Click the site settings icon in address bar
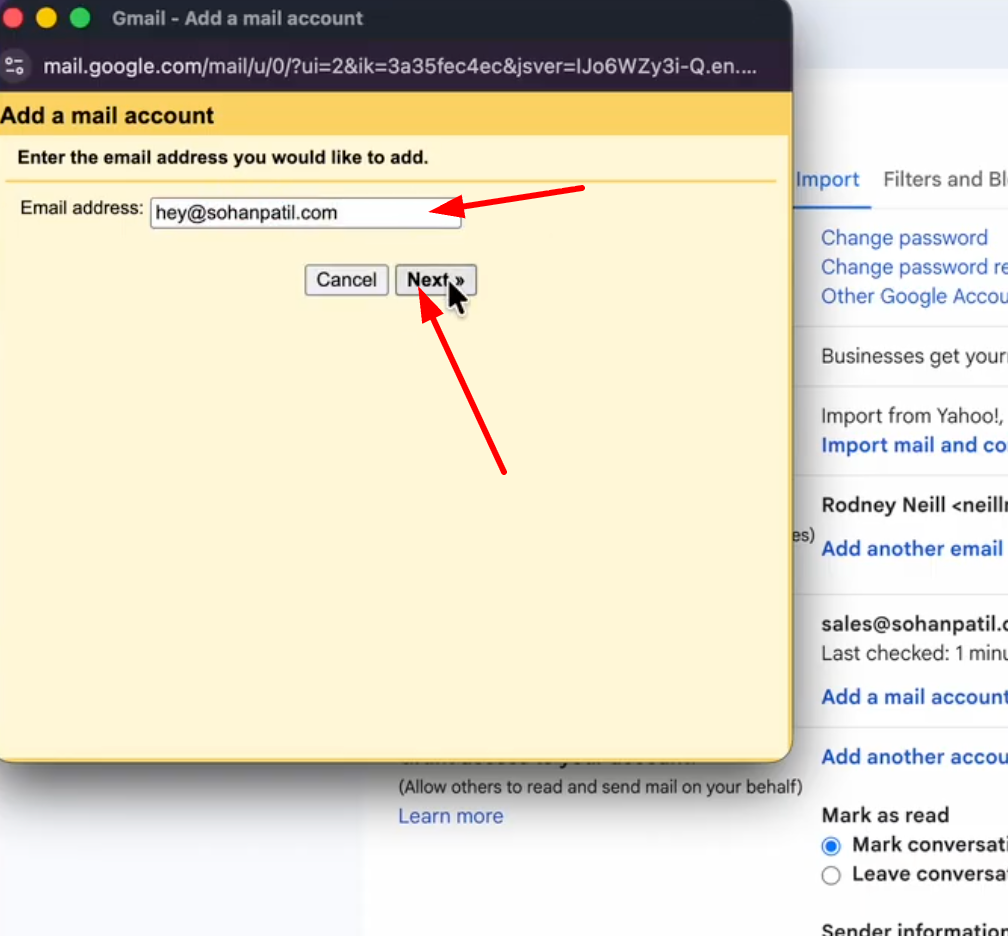This screenshot has height=936, width=1008. click(x=14, y=66)
